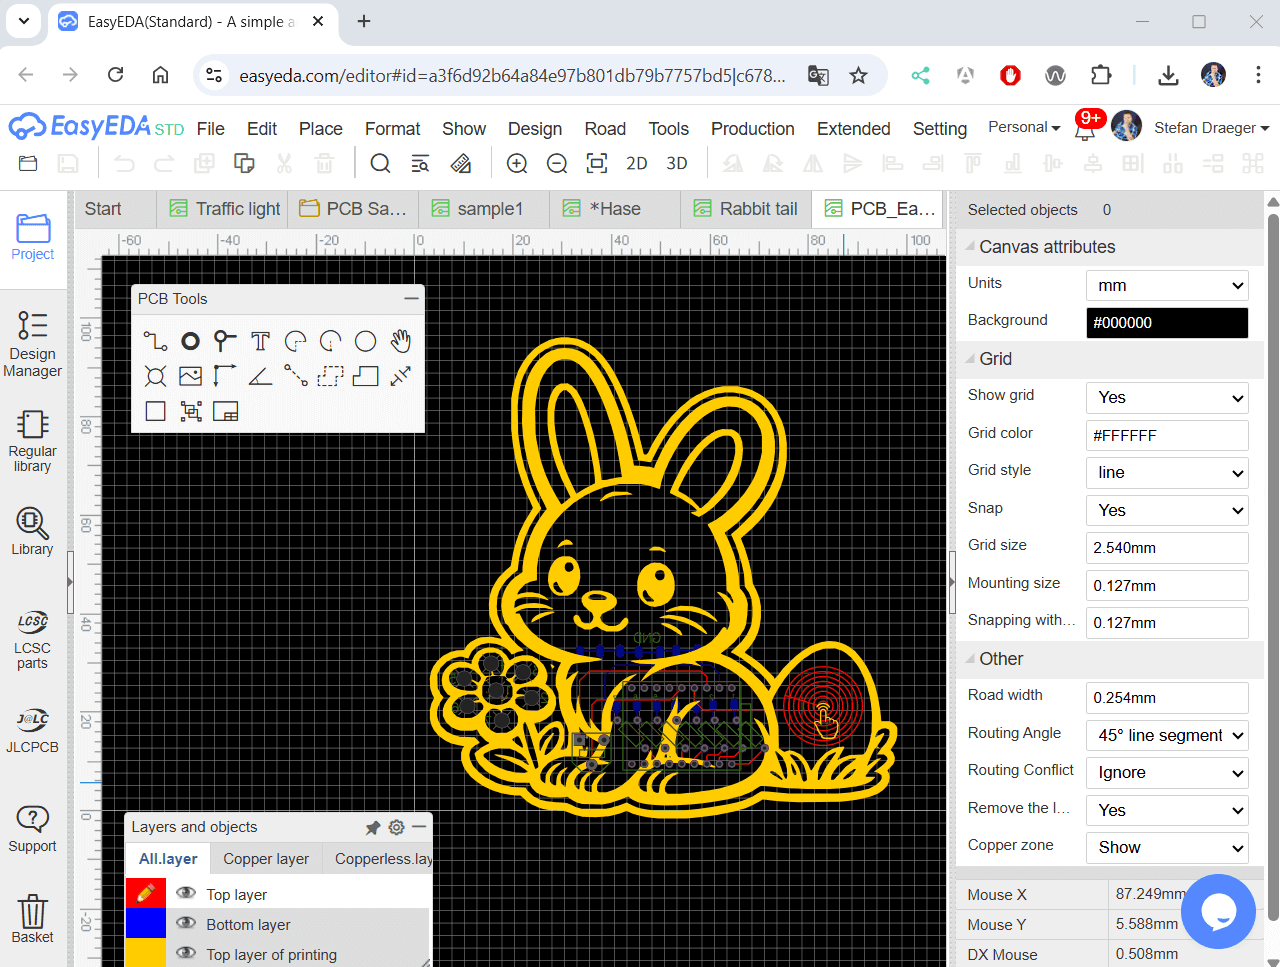This screenshot has height=967, width=1280.
Task: Switch to the Rabbit tail tab
Action: 746,209
